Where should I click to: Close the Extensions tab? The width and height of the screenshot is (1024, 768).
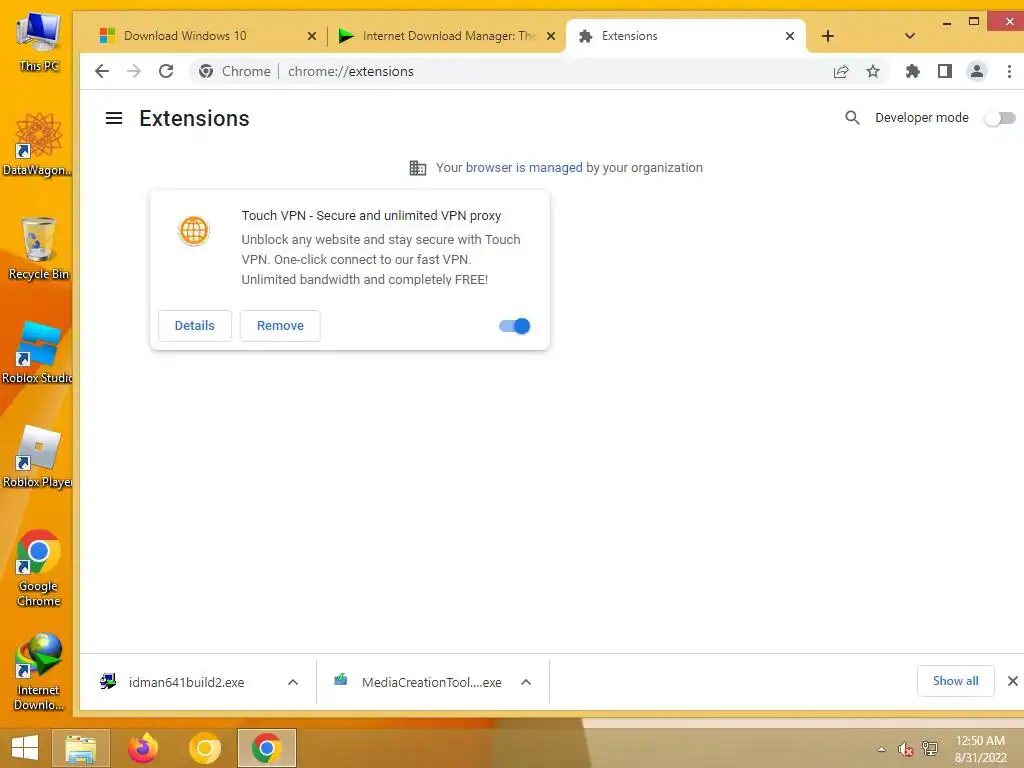click(x=790, y=36)
